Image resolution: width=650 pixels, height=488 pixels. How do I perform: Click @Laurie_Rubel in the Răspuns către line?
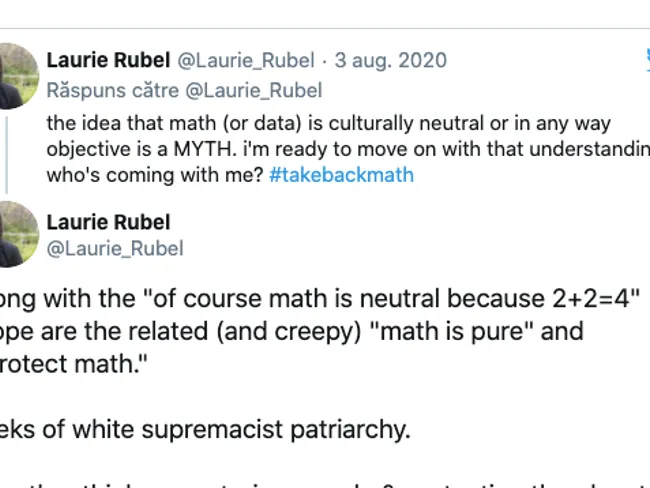click(x=258, y=90)
